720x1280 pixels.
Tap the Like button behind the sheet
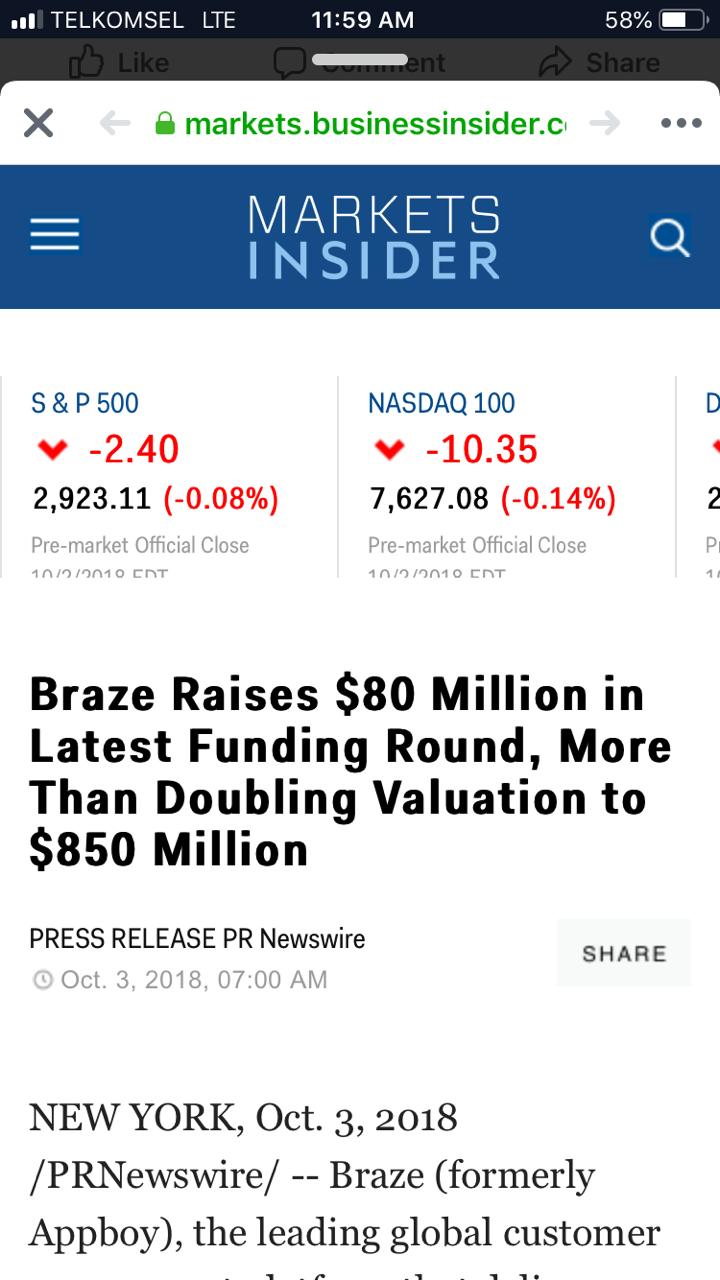118,63
